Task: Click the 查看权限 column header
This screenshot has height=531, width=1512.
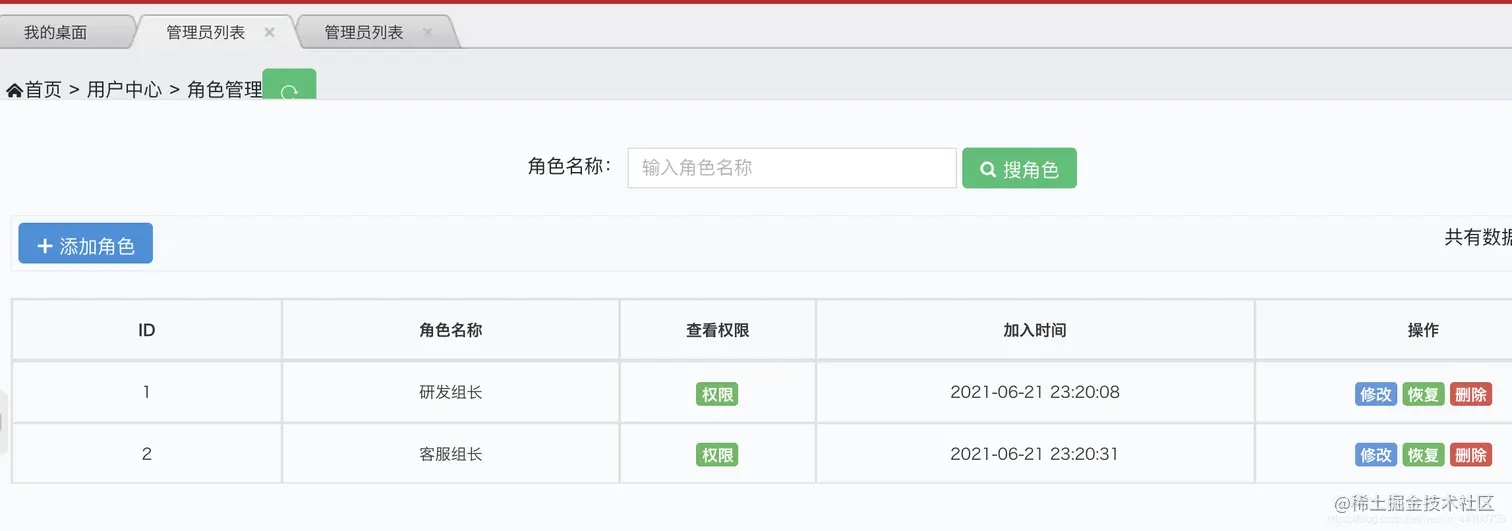Action: click(x=718, y=330)
